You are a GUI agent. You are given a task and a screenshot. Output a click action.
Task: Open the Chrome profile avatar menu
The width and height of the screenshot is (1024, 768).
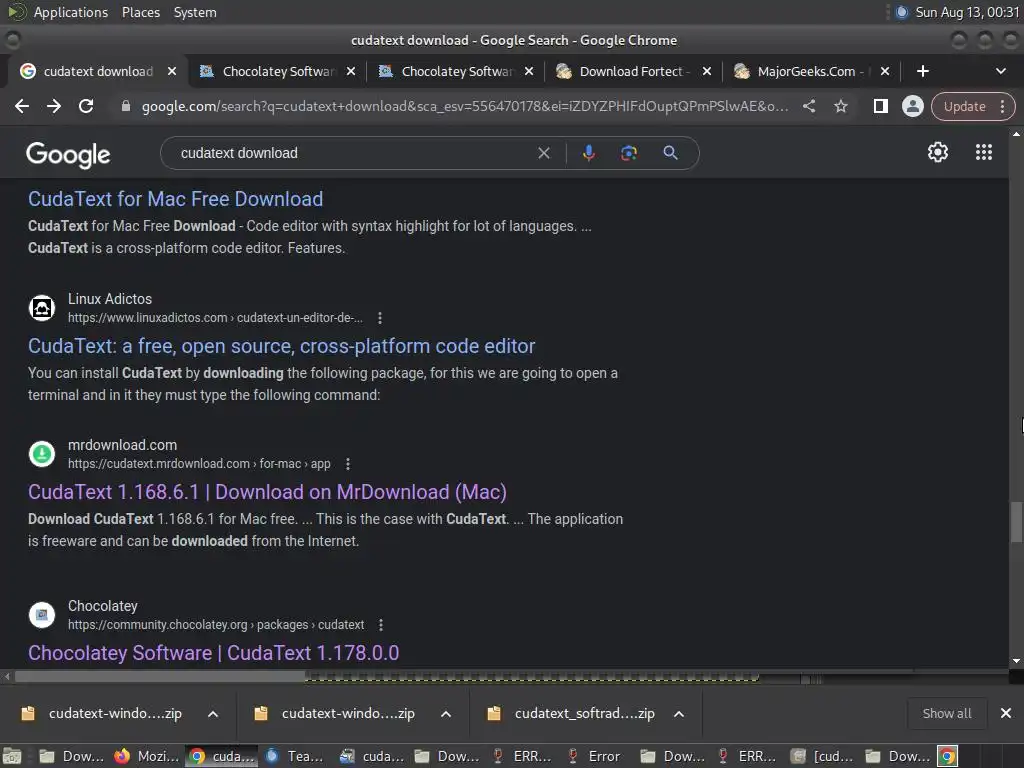[x=912, y=106]
